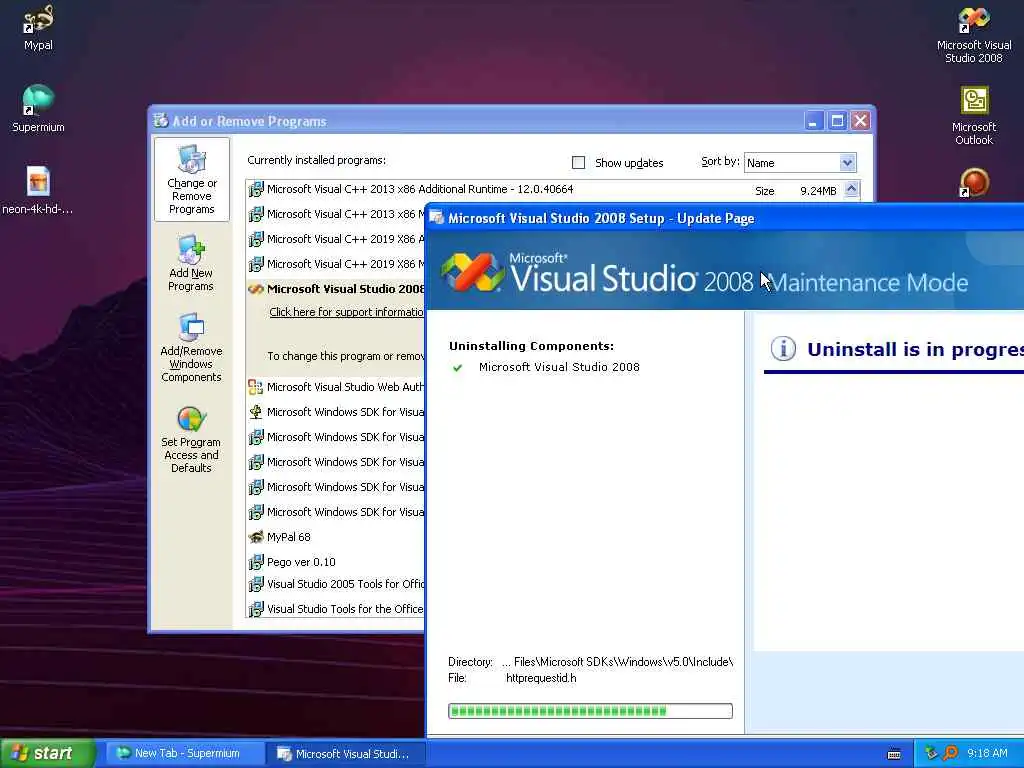Click green checkmark next to Microsoft Visual Studio 2008
Viewport: 1024px width, 768px height.
(458, 368)
